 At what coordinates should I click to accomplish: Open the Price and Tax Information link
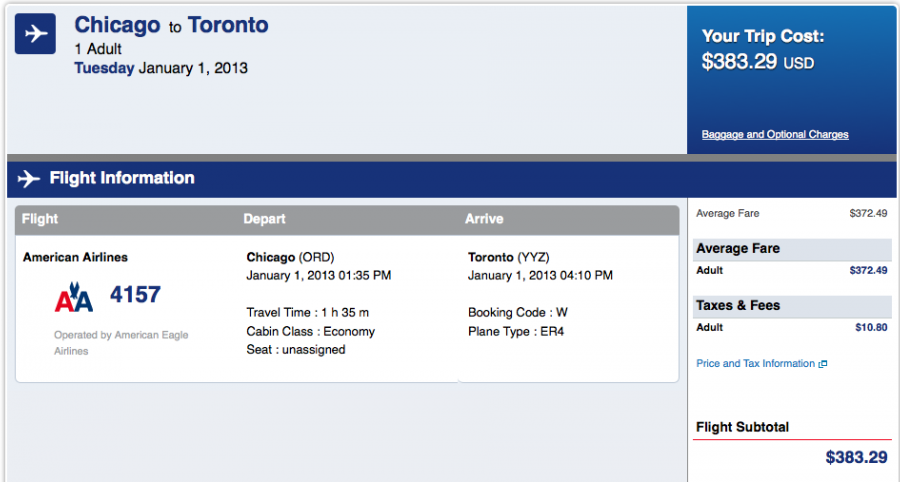pos(755,364)
